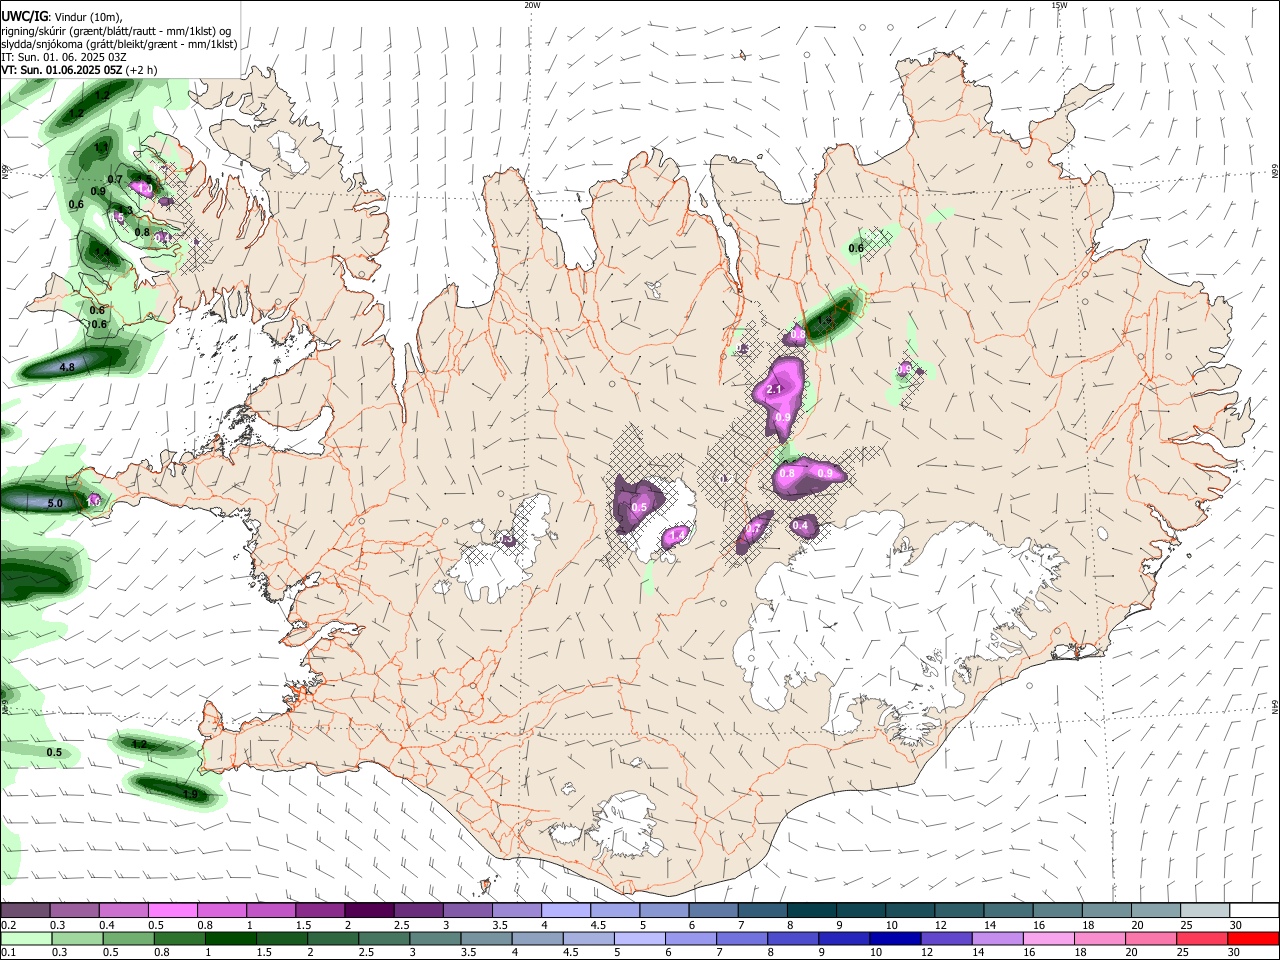This screenshot has width=1280, height=960.
Task: Select the darkest purple 2–2.5 snow legend swatch
Action: tap(368, 911)
